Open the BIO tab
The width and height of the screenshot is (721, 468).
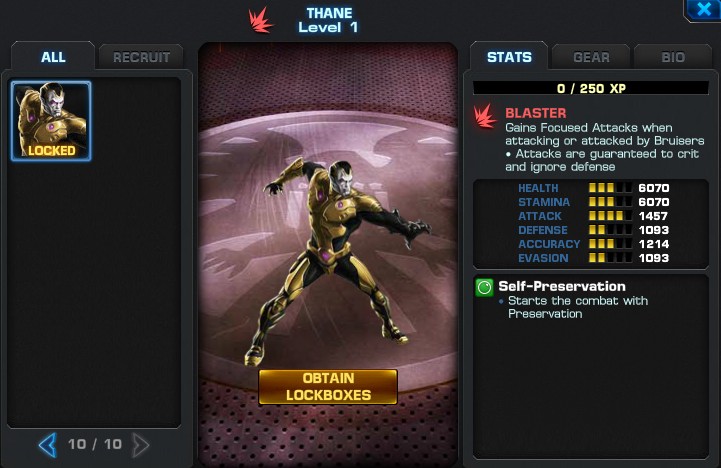673,57
